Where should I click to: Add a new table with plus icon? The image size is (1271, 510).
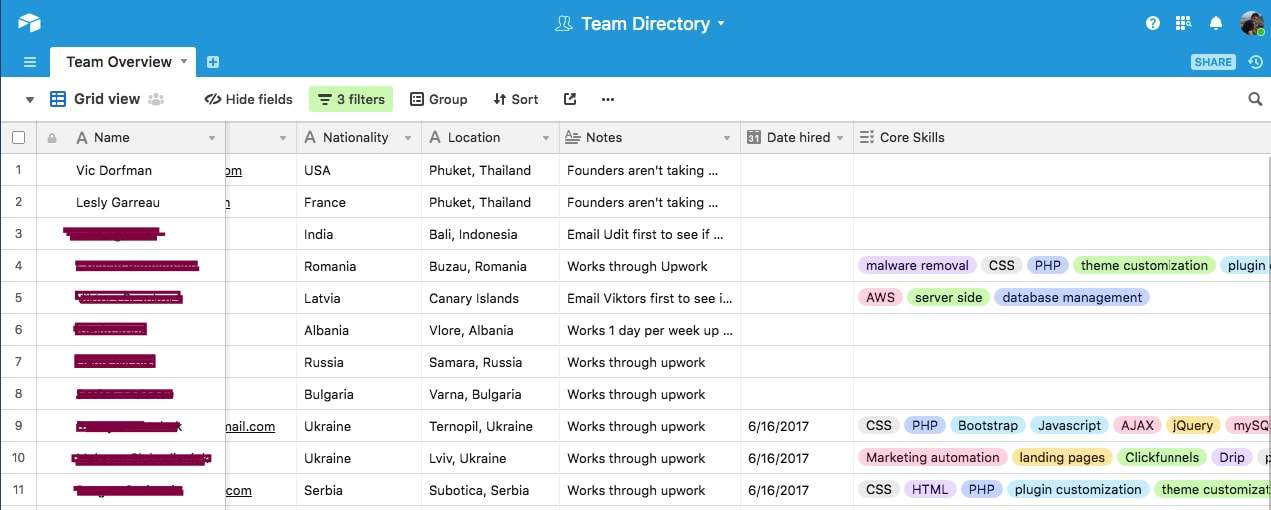[x=212, y=62]
